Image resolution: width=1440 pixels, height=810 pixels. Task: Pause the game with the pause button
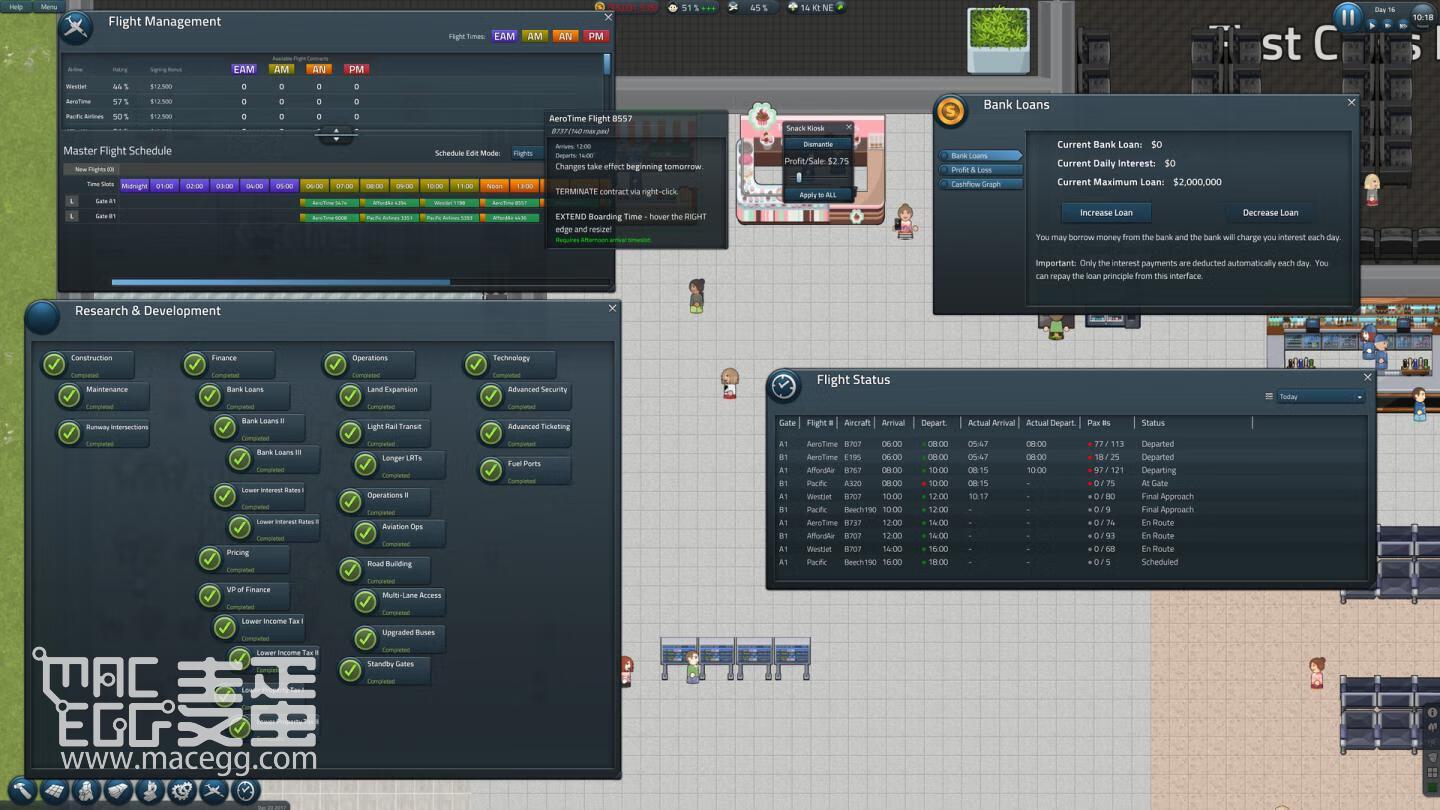[x=1348, y=17]
